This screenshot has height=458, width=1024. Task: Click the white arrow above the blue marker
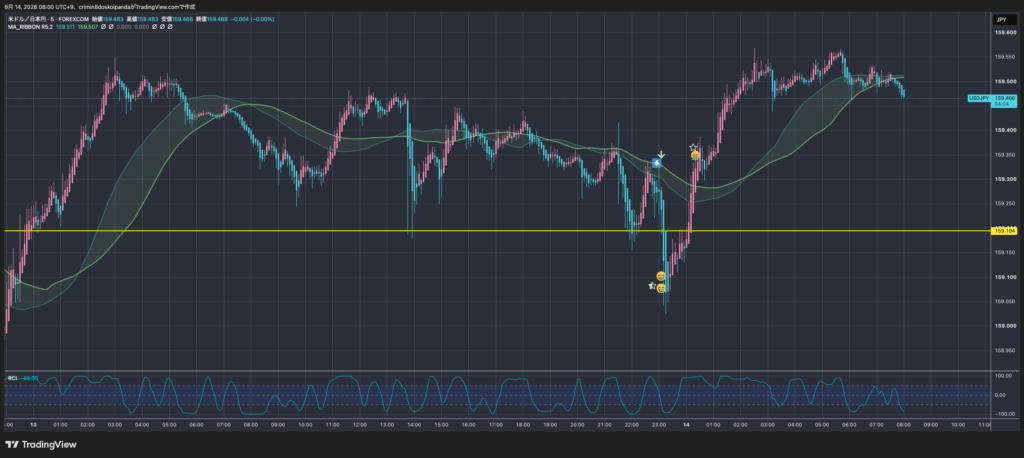(x=661, y=154)
